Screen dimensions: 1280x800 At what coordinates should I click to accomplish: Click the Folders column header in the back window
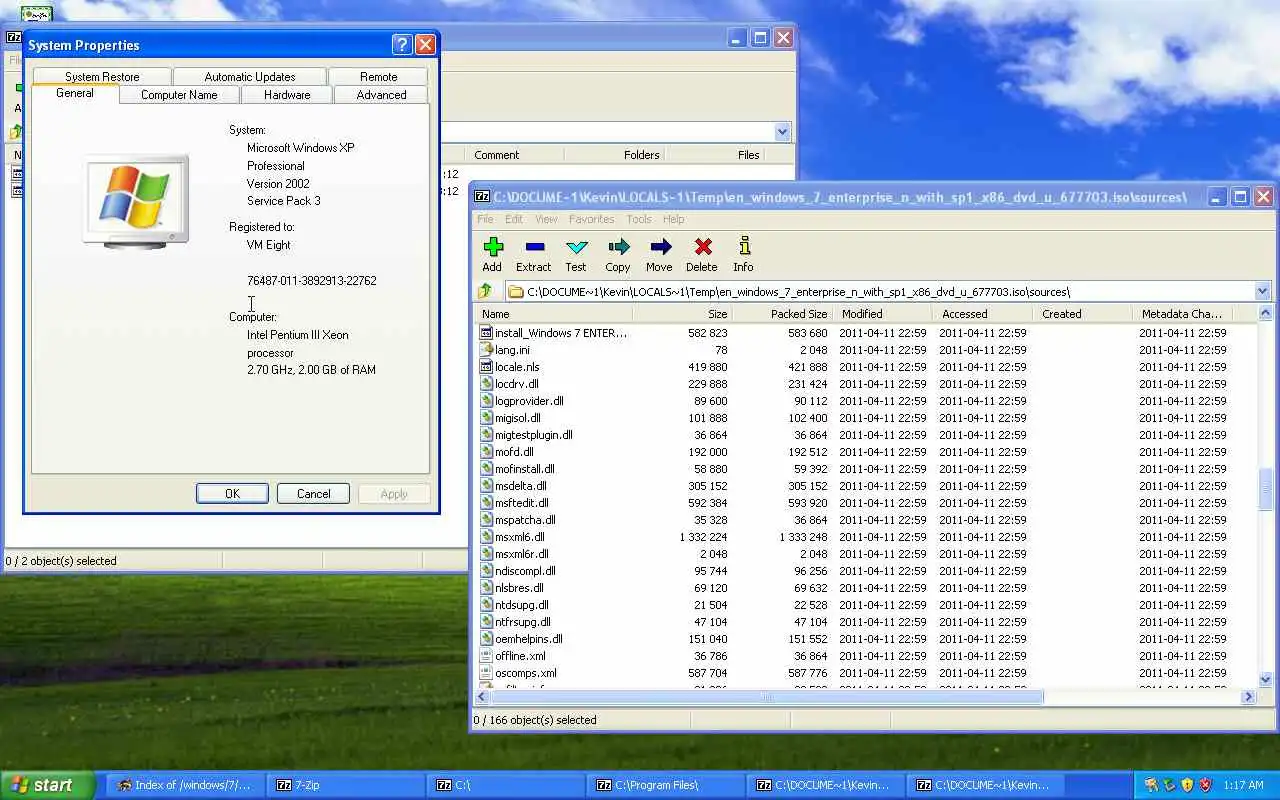[614, 155]
